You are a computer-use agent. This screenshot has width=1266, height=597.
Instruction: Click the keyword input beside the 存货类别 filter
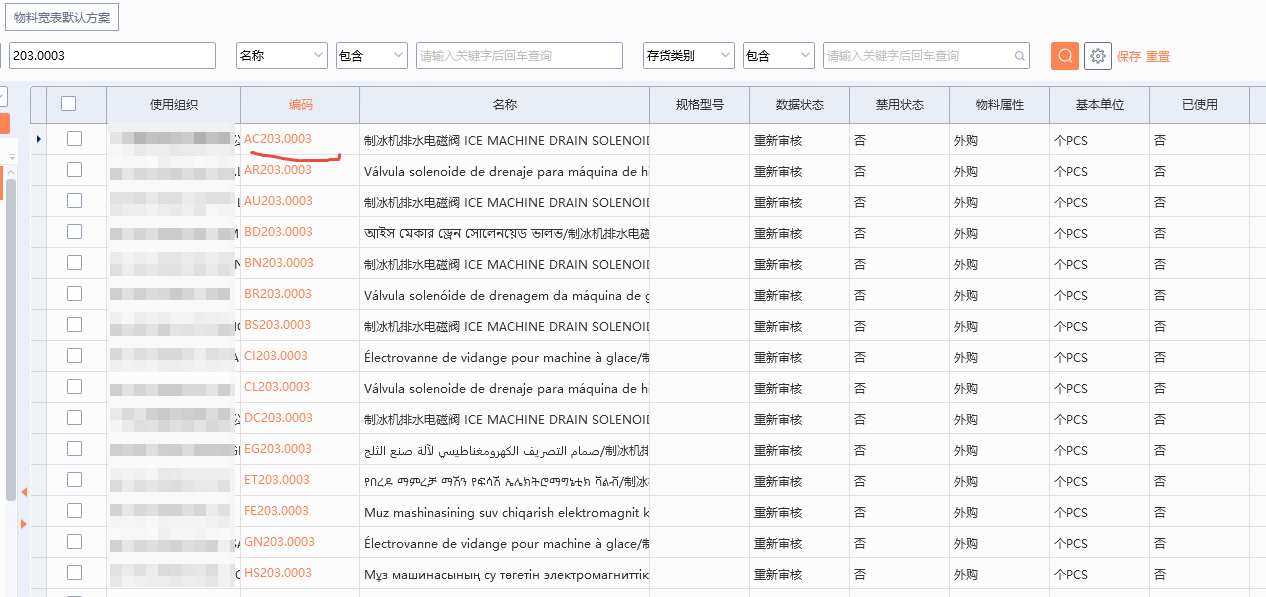pyautogui.click(x=926, y=56)
